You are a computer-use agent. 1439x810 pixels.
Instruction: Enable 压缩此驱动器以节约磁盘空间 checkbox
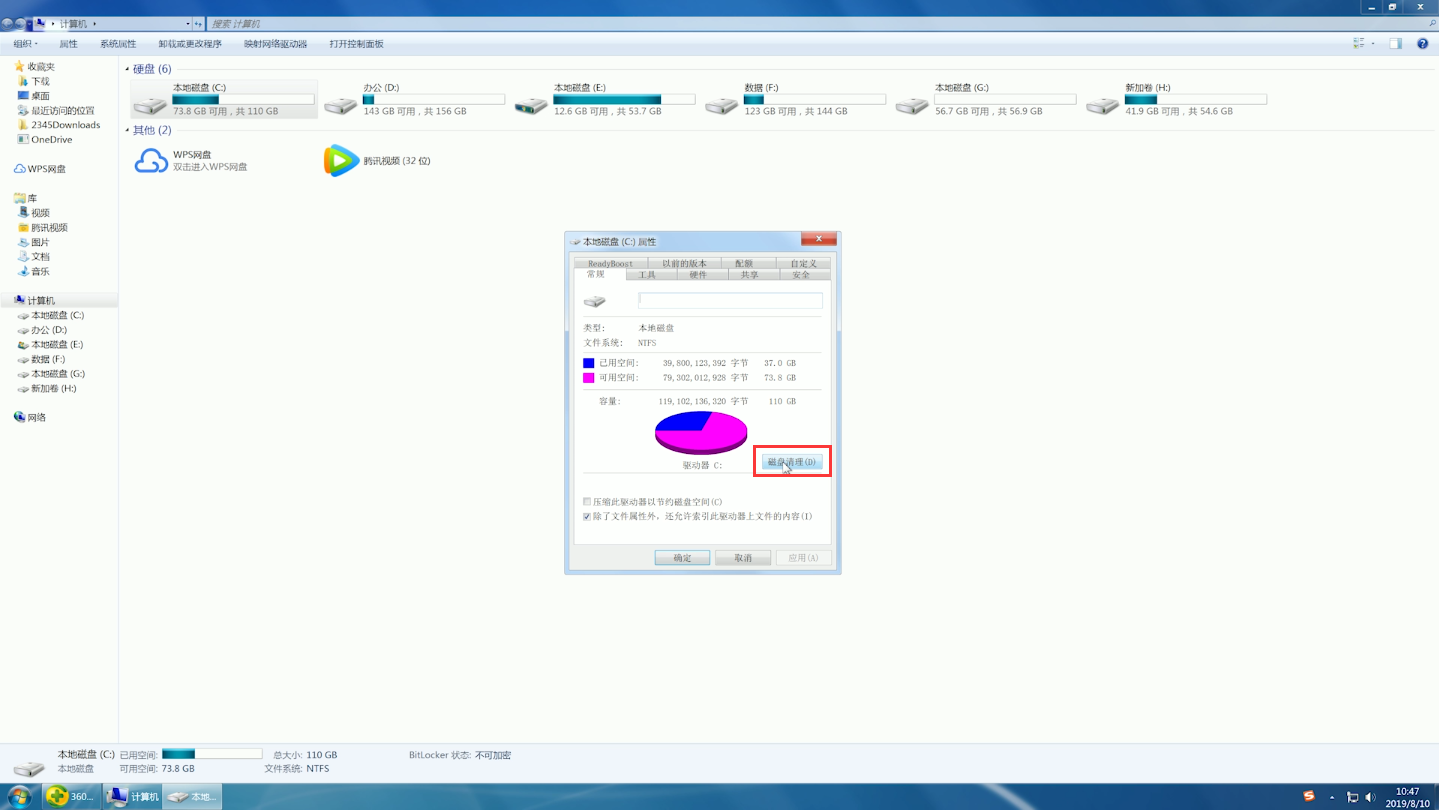587,502
